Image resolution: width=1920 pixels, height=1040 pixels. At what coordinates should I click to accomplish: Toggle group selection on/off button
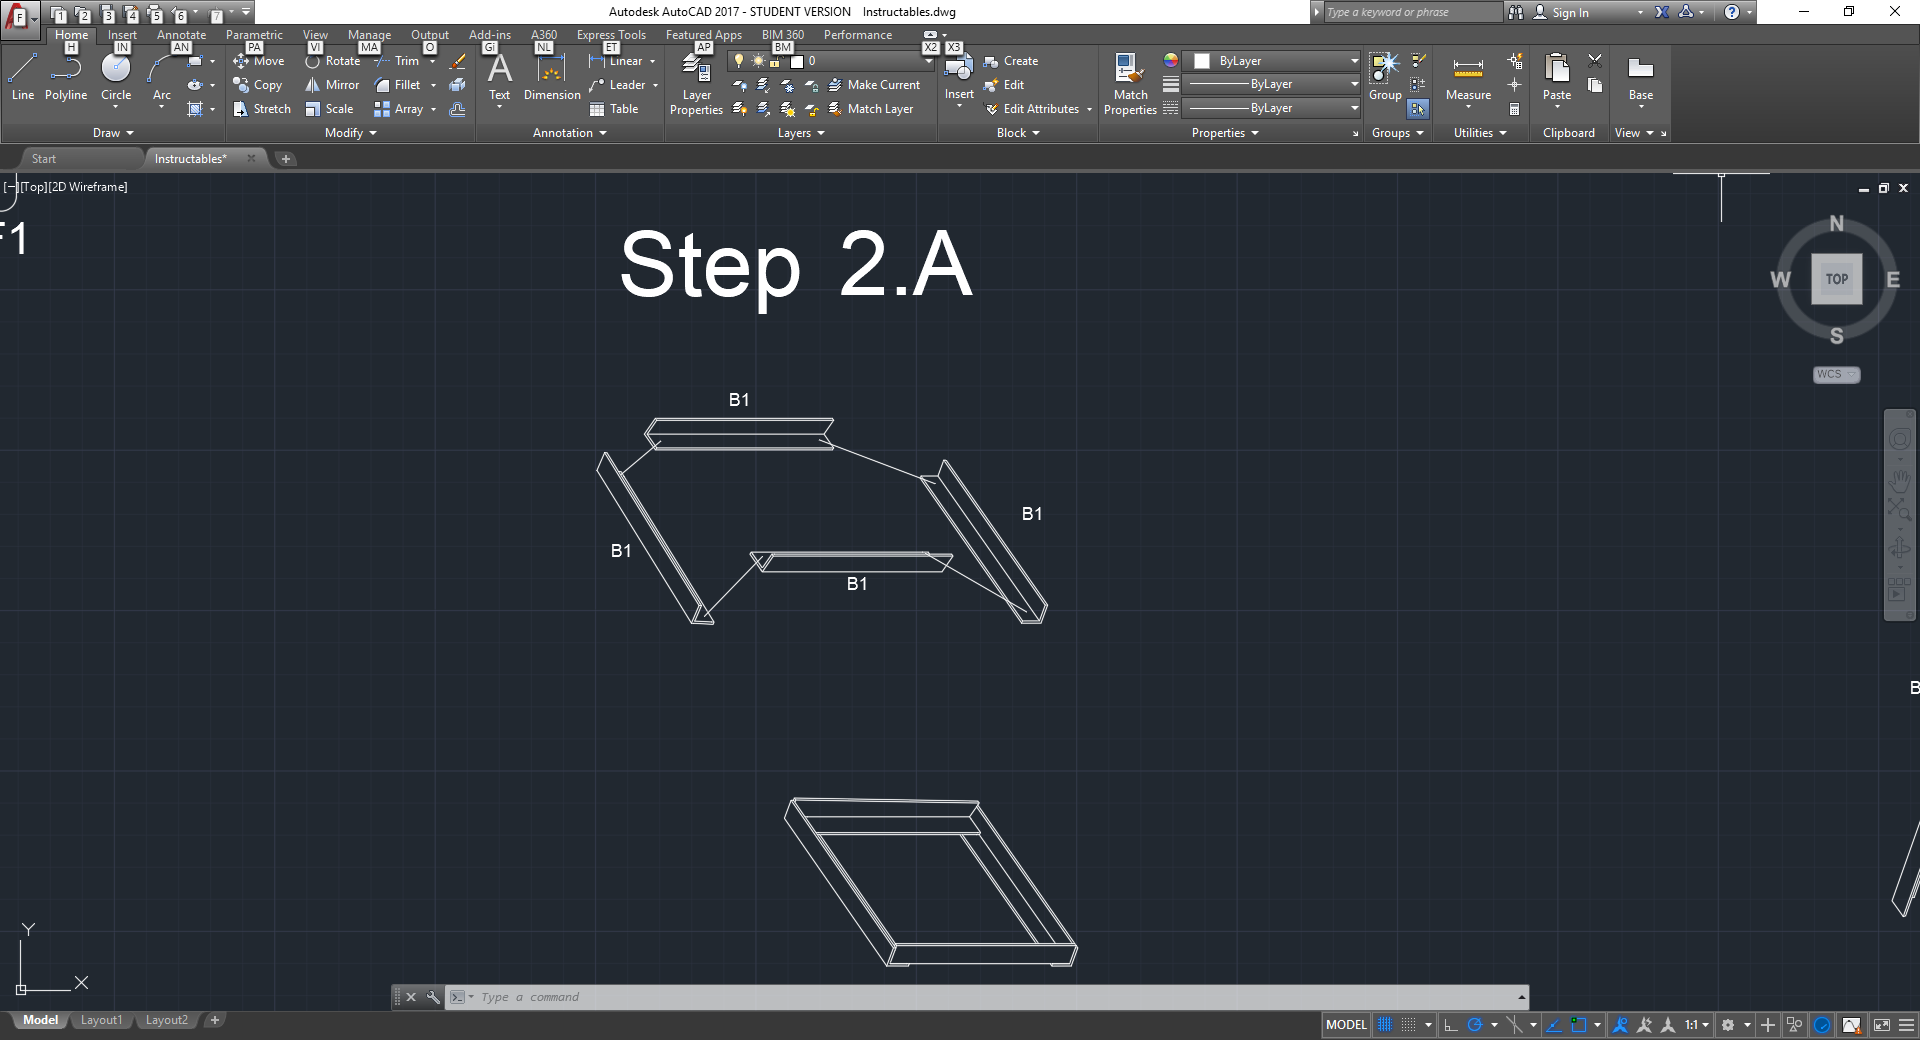[1418, 109]
